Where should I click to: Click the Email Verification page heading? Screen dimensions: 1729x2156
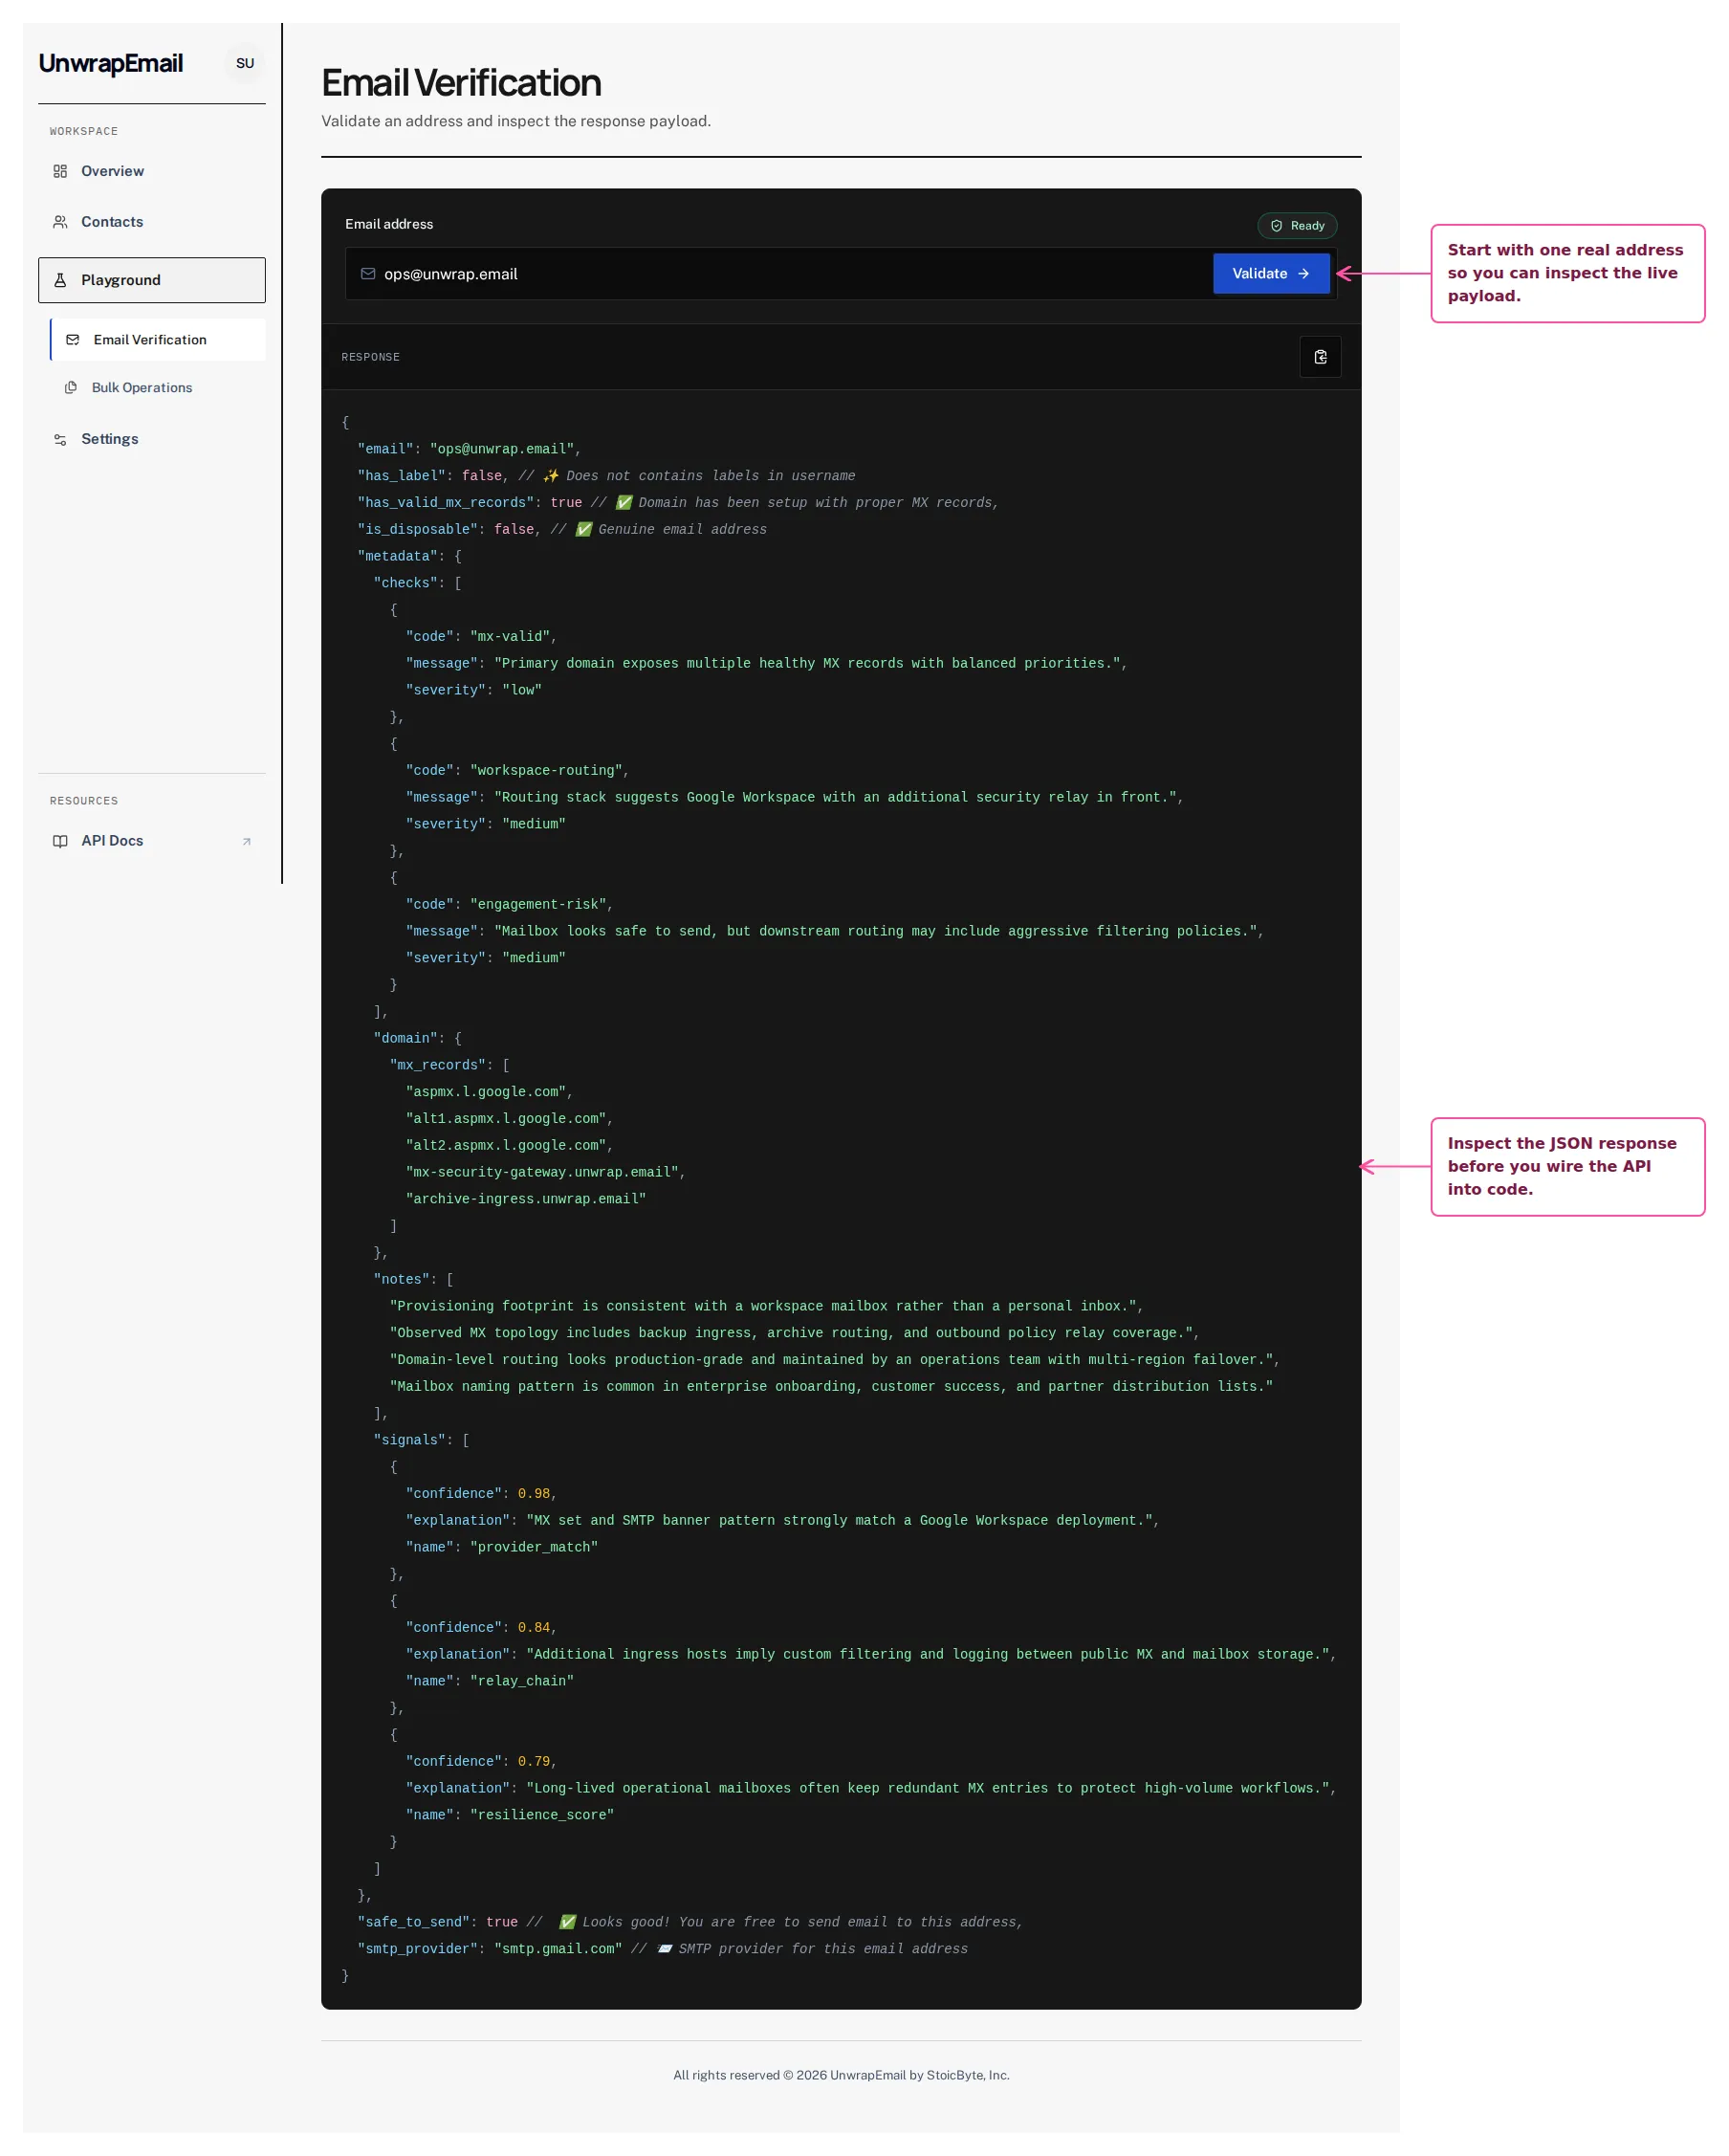coord(461,83)
